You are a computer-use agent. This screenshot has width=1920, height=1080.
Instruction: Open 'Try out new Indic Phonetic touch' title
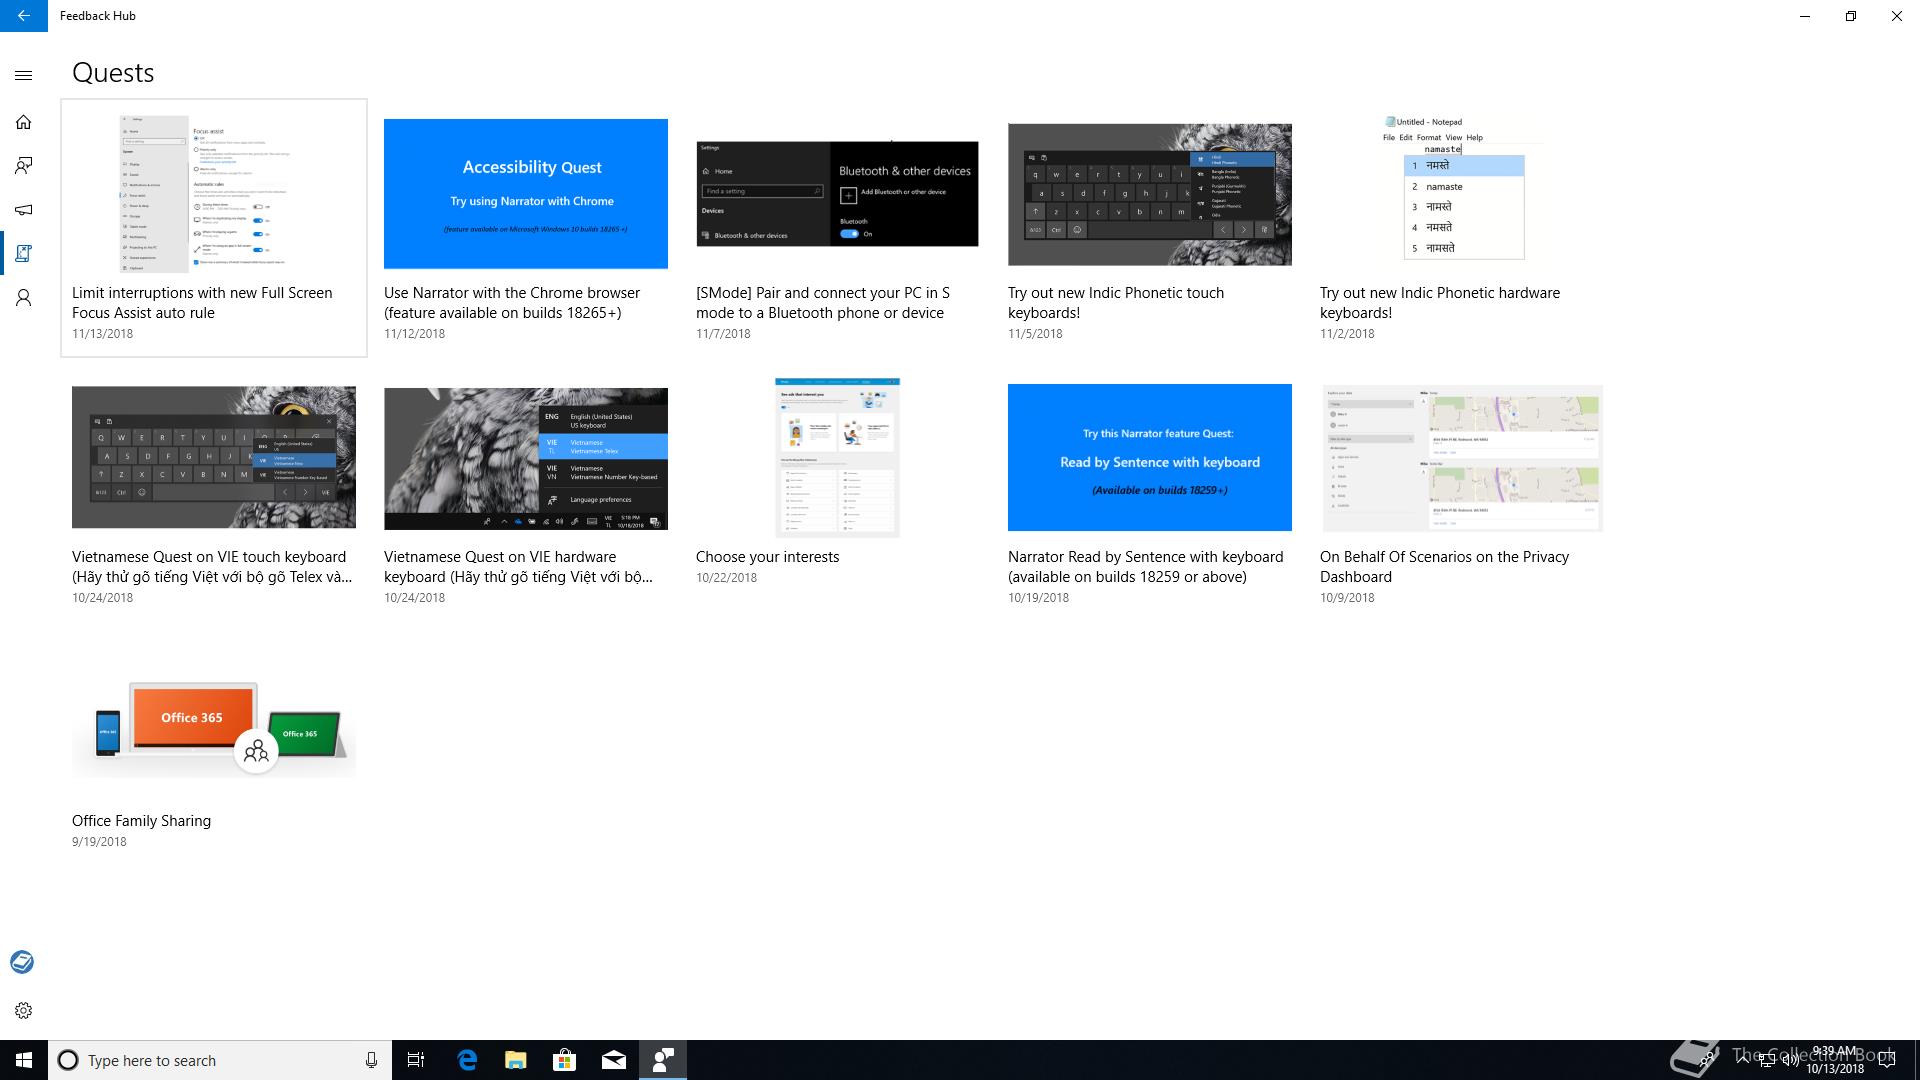click(1116, 303)
